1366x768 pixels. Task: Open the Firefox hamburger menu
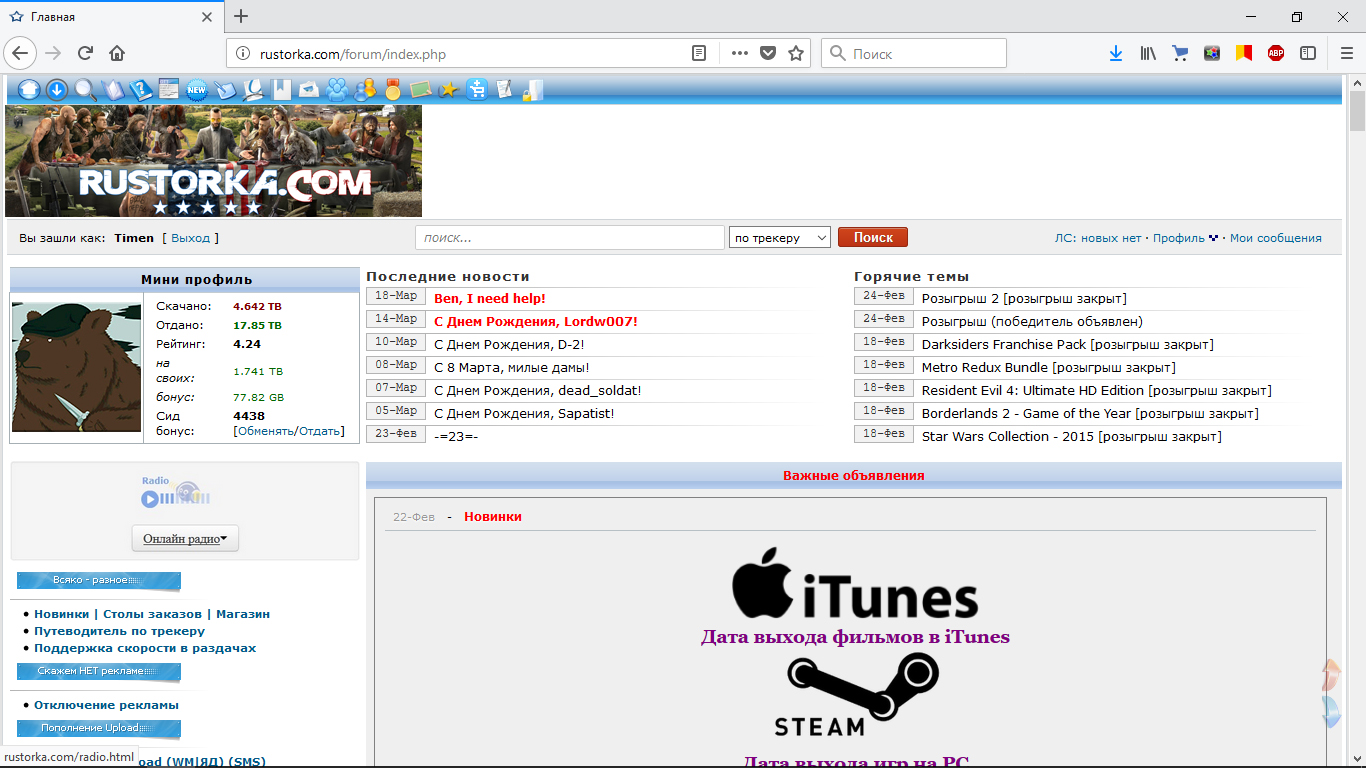[1346, 54]
